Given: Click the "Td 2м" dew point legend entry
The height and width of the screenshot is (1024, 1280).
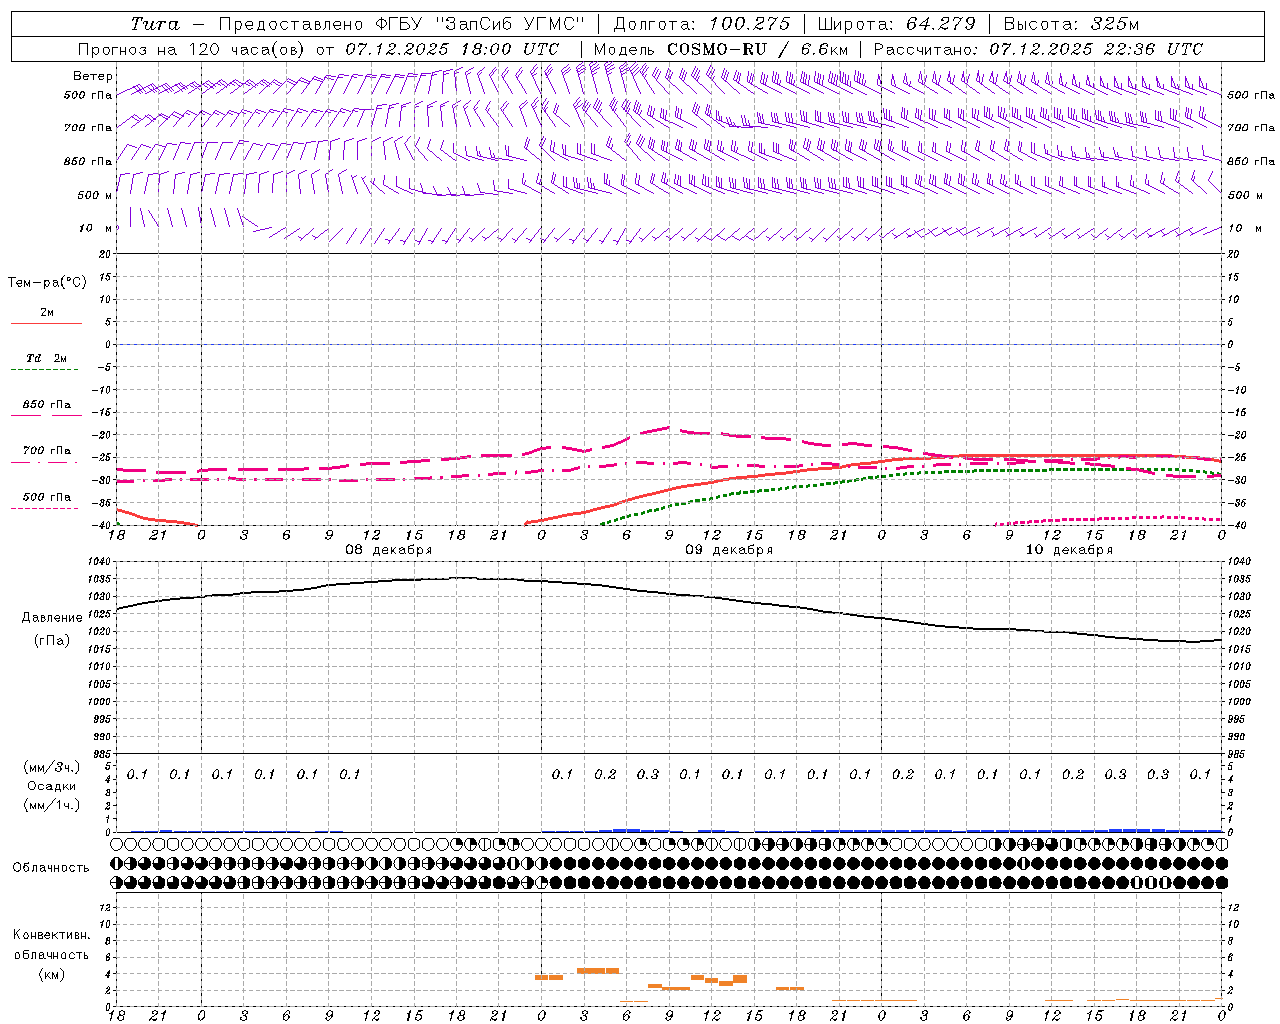Looking at the screenshot, I should [x=46, y=358].
